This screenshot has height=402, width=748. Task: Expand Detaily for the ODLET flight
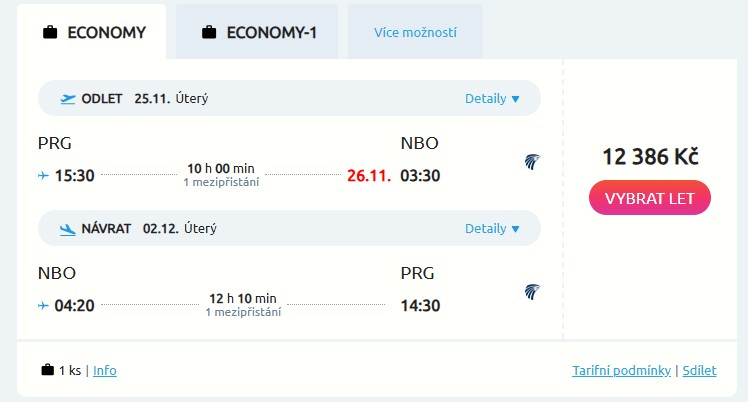tap(492, 98)
